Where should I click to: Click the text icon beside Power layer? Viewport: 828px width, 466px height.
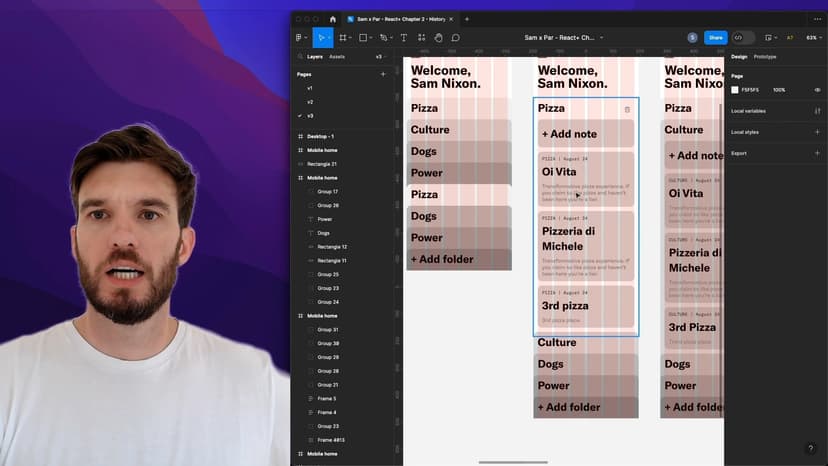[x=310, y=219]
